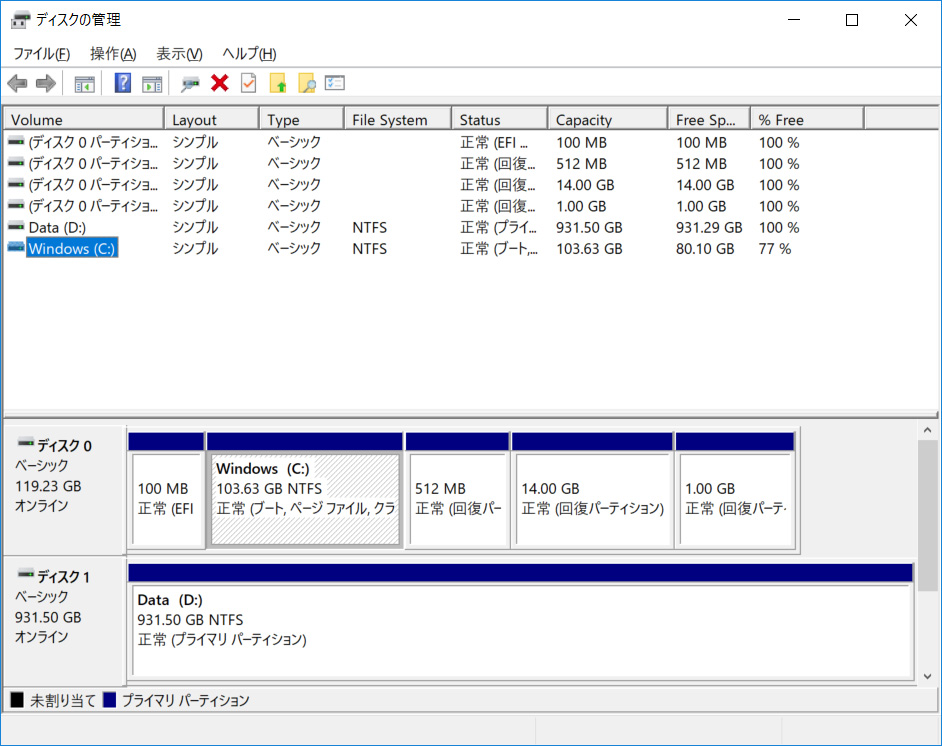The image size is (942, 746).
Task: Click the Capacity column header
Action: tap(606, 118)
